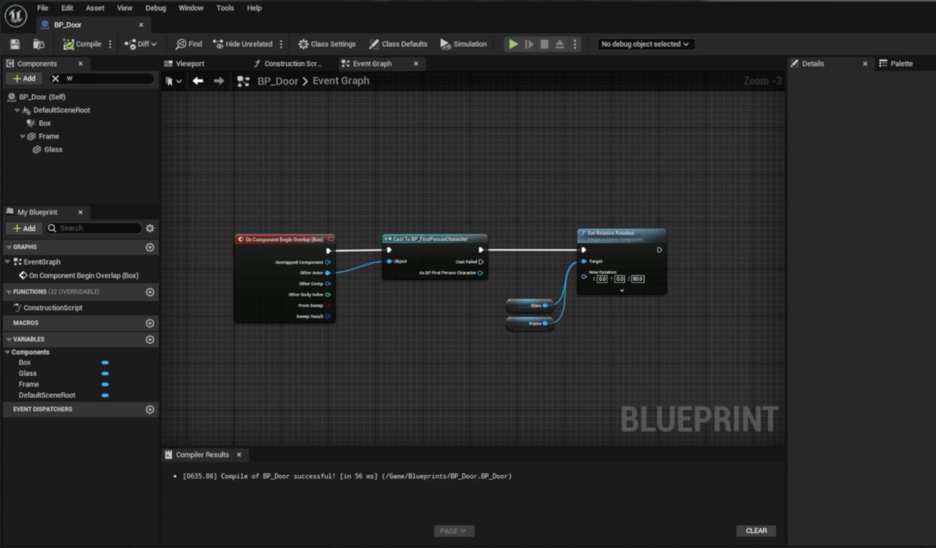Viewport: 936px width, 548px height.
Task: Click the My Blueprint search field
Action: pyautogui.click(x=94, y=229)
